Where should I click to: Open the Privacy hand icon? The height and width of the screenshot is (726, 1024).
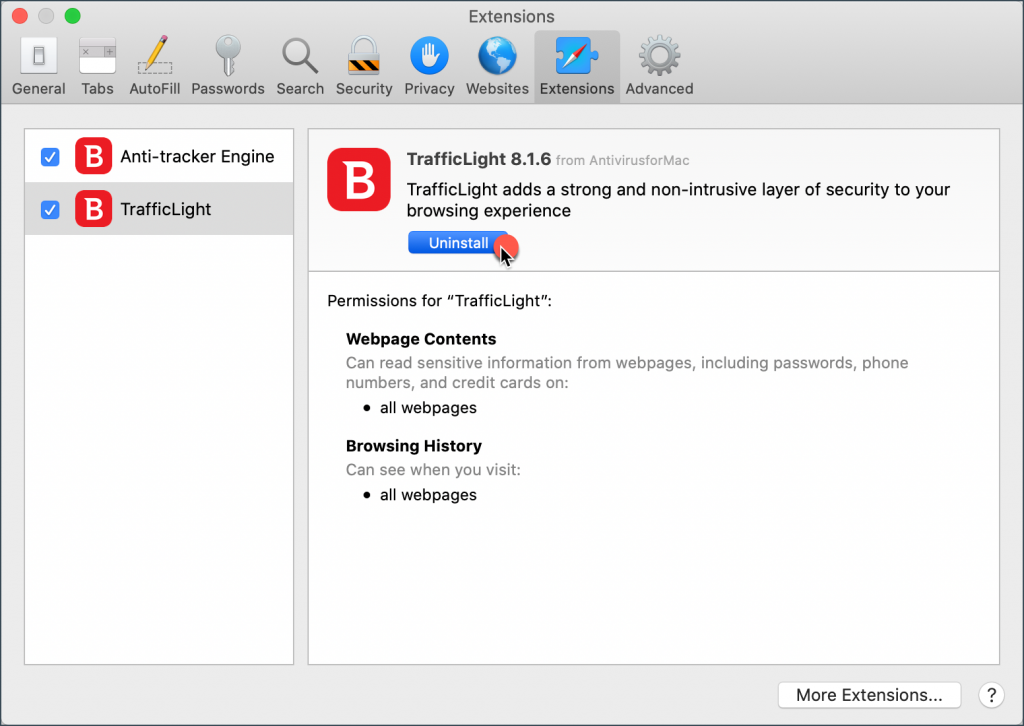pyautogui.click(x=429, y=56)
